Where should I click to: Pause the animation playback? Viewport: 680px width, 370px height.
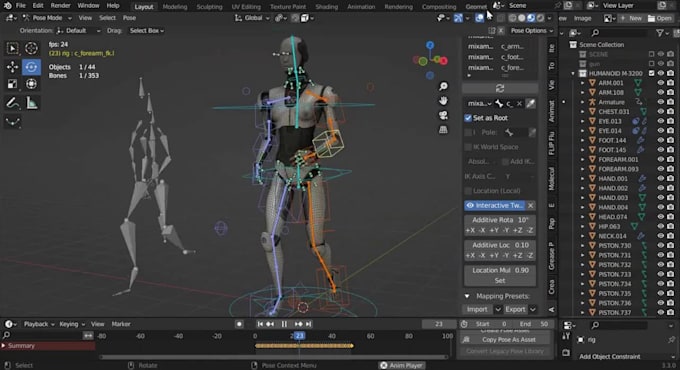click(x=284, y=324)
